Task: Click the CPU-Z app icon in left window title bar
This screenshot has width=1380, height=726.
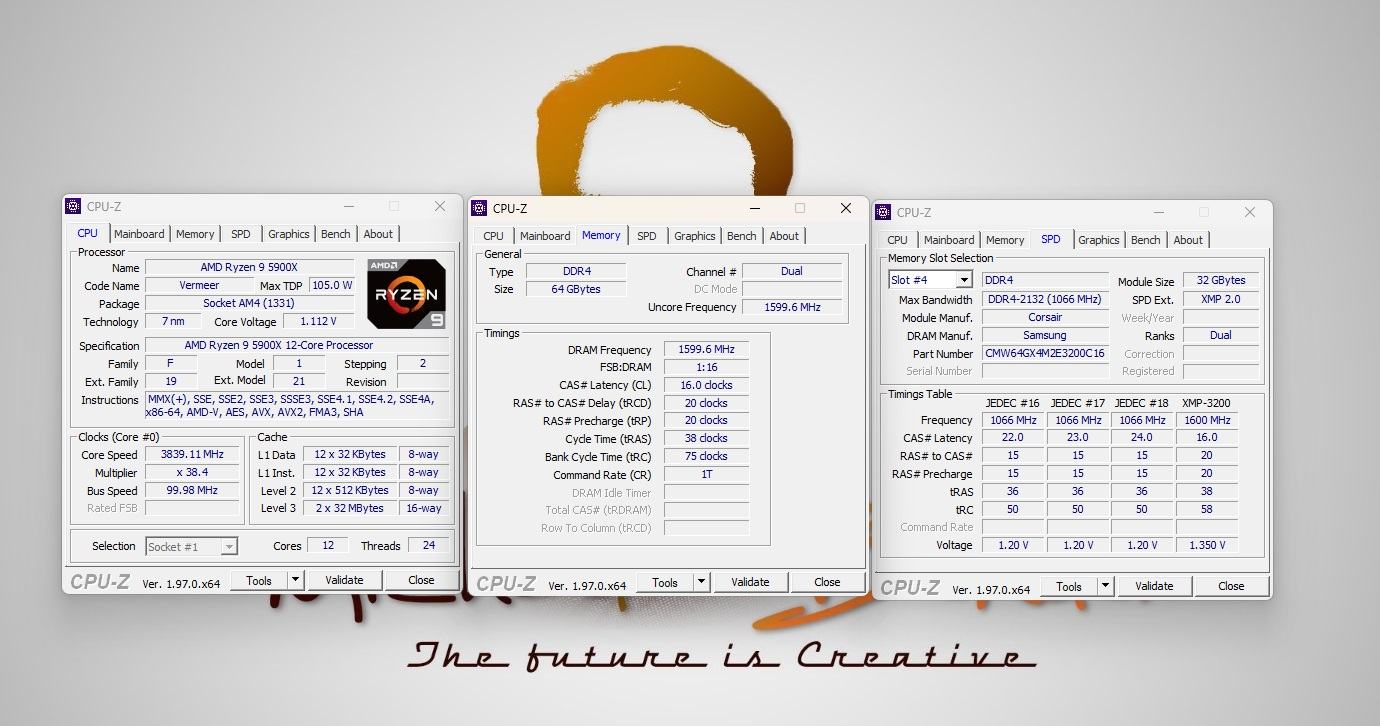Action: (73, 206)
